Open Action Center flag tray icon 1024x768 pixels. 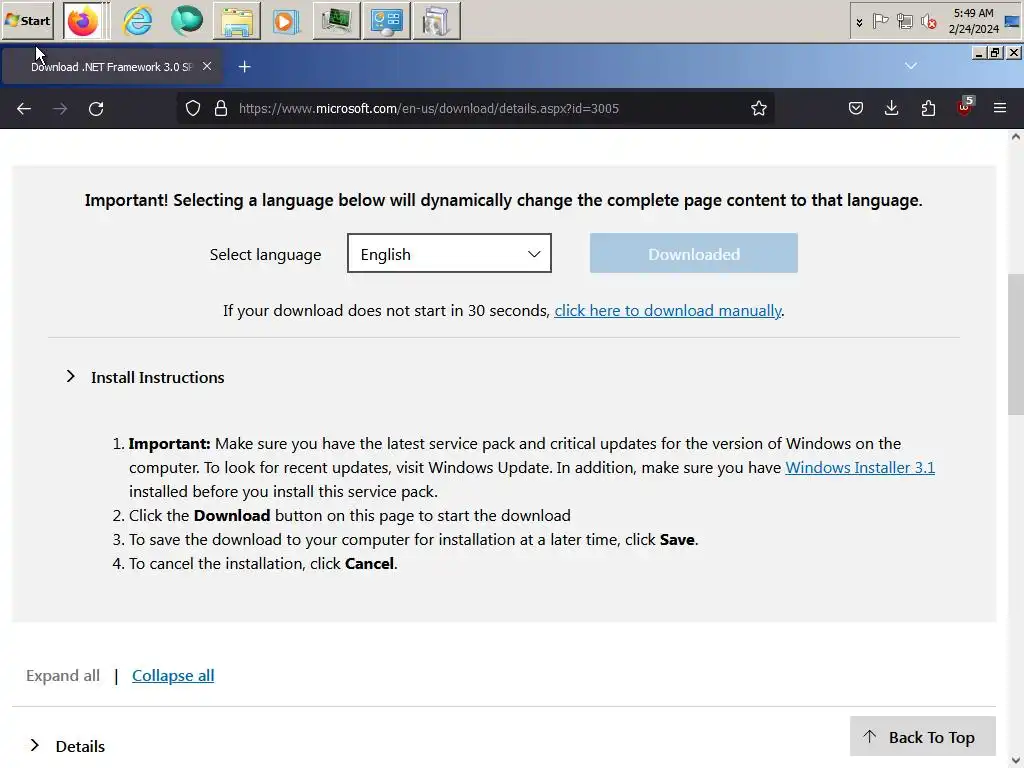coord(880,22)
